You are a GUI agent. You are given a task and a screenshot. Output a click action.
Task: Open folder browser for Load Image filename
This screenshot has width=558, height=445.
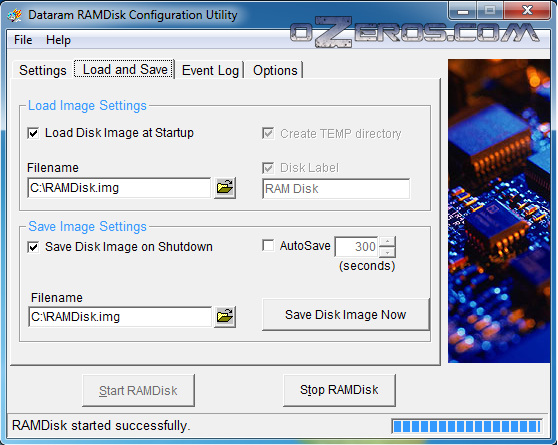tap(225, 188)
